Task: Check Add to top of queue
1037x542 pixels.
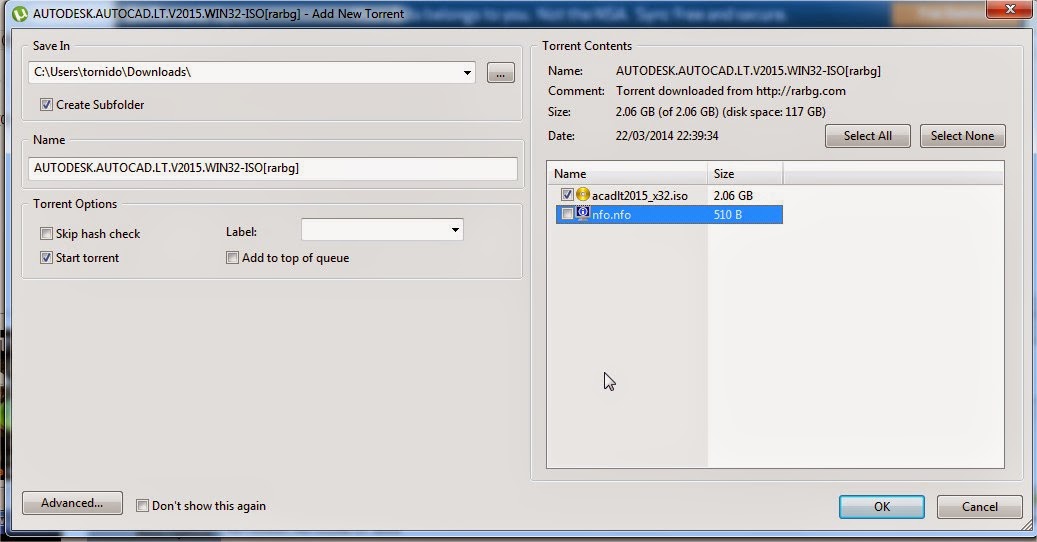Action: click(232, 258)
